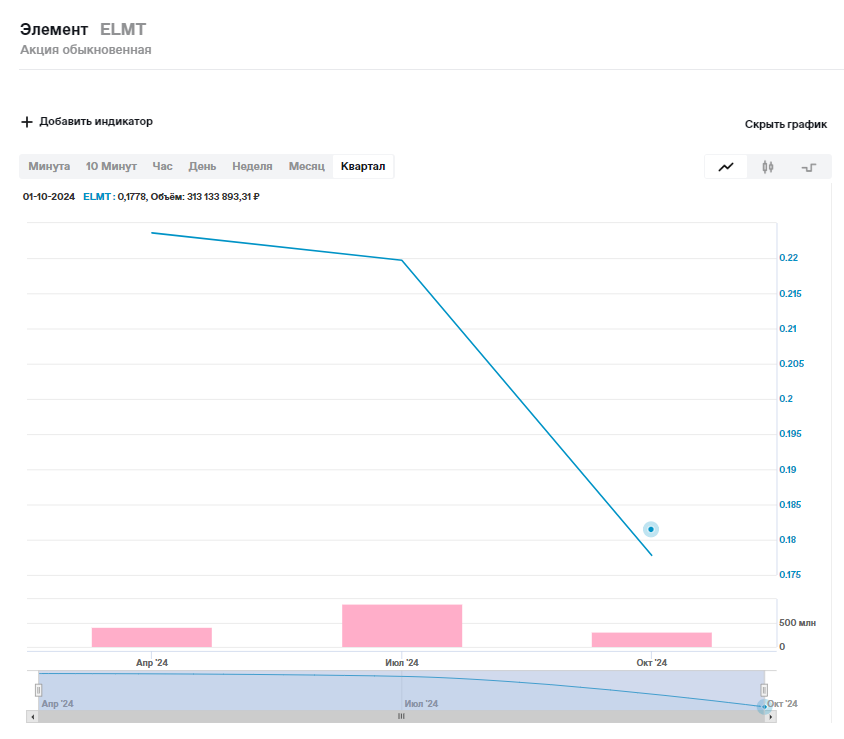The width and height of the screenshot is (844, 739).
Task: Switch to line chart type icon
Action: (x=726, y=167)
